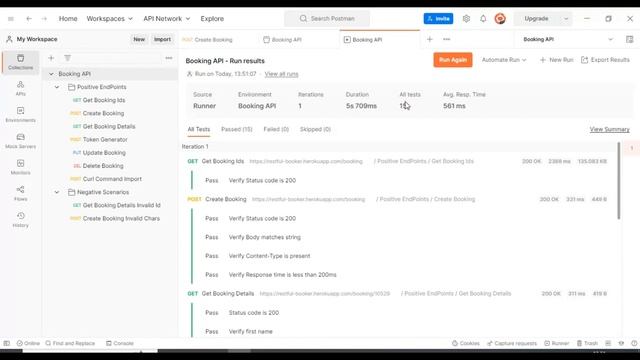This screenshot has height=360, width=640.
Task: Open a new tab with plus icon
Action: [429, 39]
